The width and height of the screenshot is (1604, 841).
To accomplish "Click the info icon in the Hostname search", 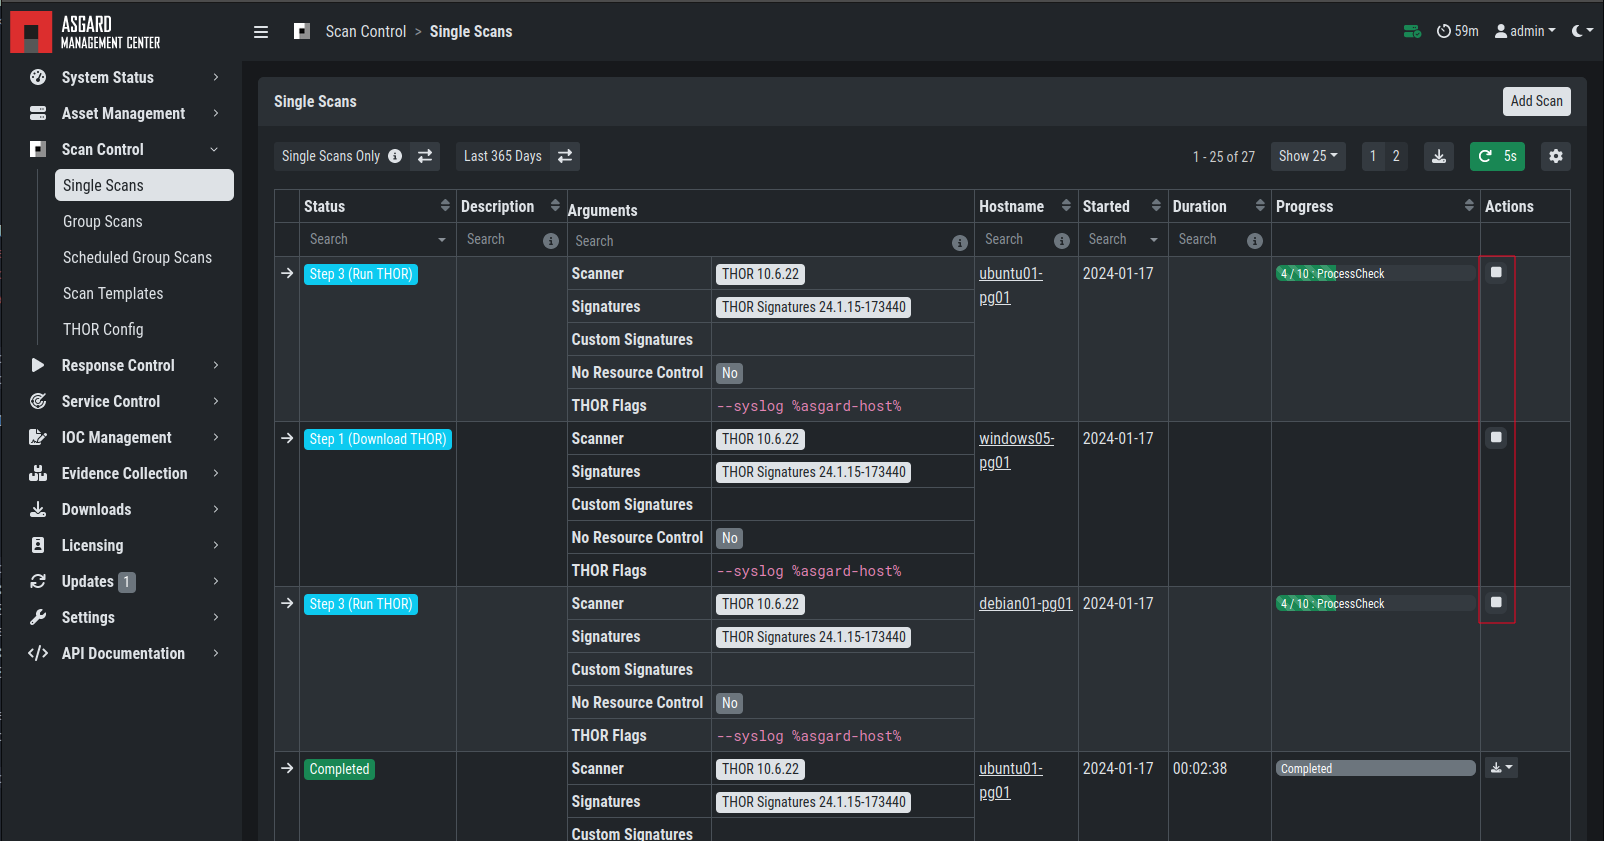I will point(1062,241).
